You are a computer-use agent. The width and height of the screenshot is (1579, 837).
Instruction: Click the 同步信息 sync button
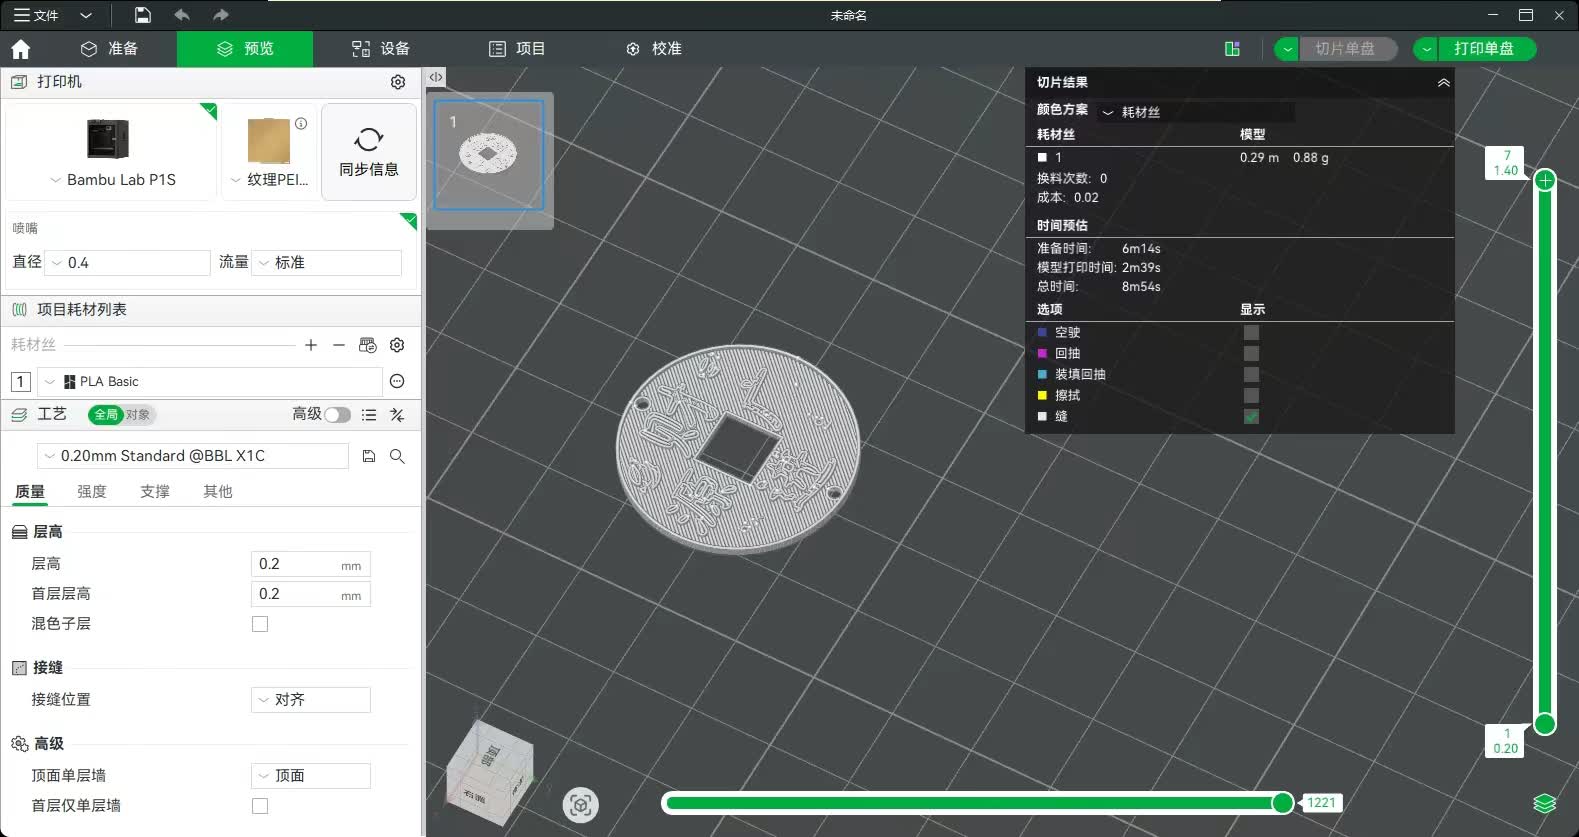tap(369, 152)
